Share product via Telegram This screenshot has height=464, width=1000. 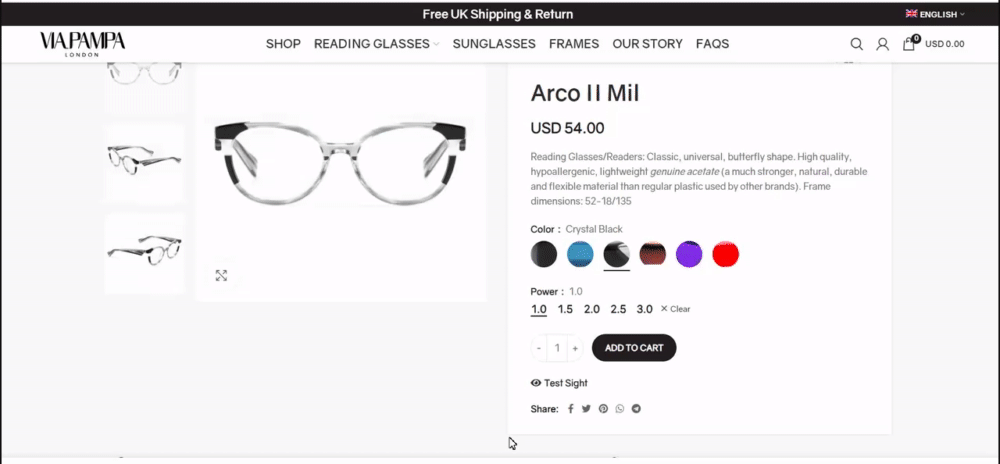[x=636, y=409]
